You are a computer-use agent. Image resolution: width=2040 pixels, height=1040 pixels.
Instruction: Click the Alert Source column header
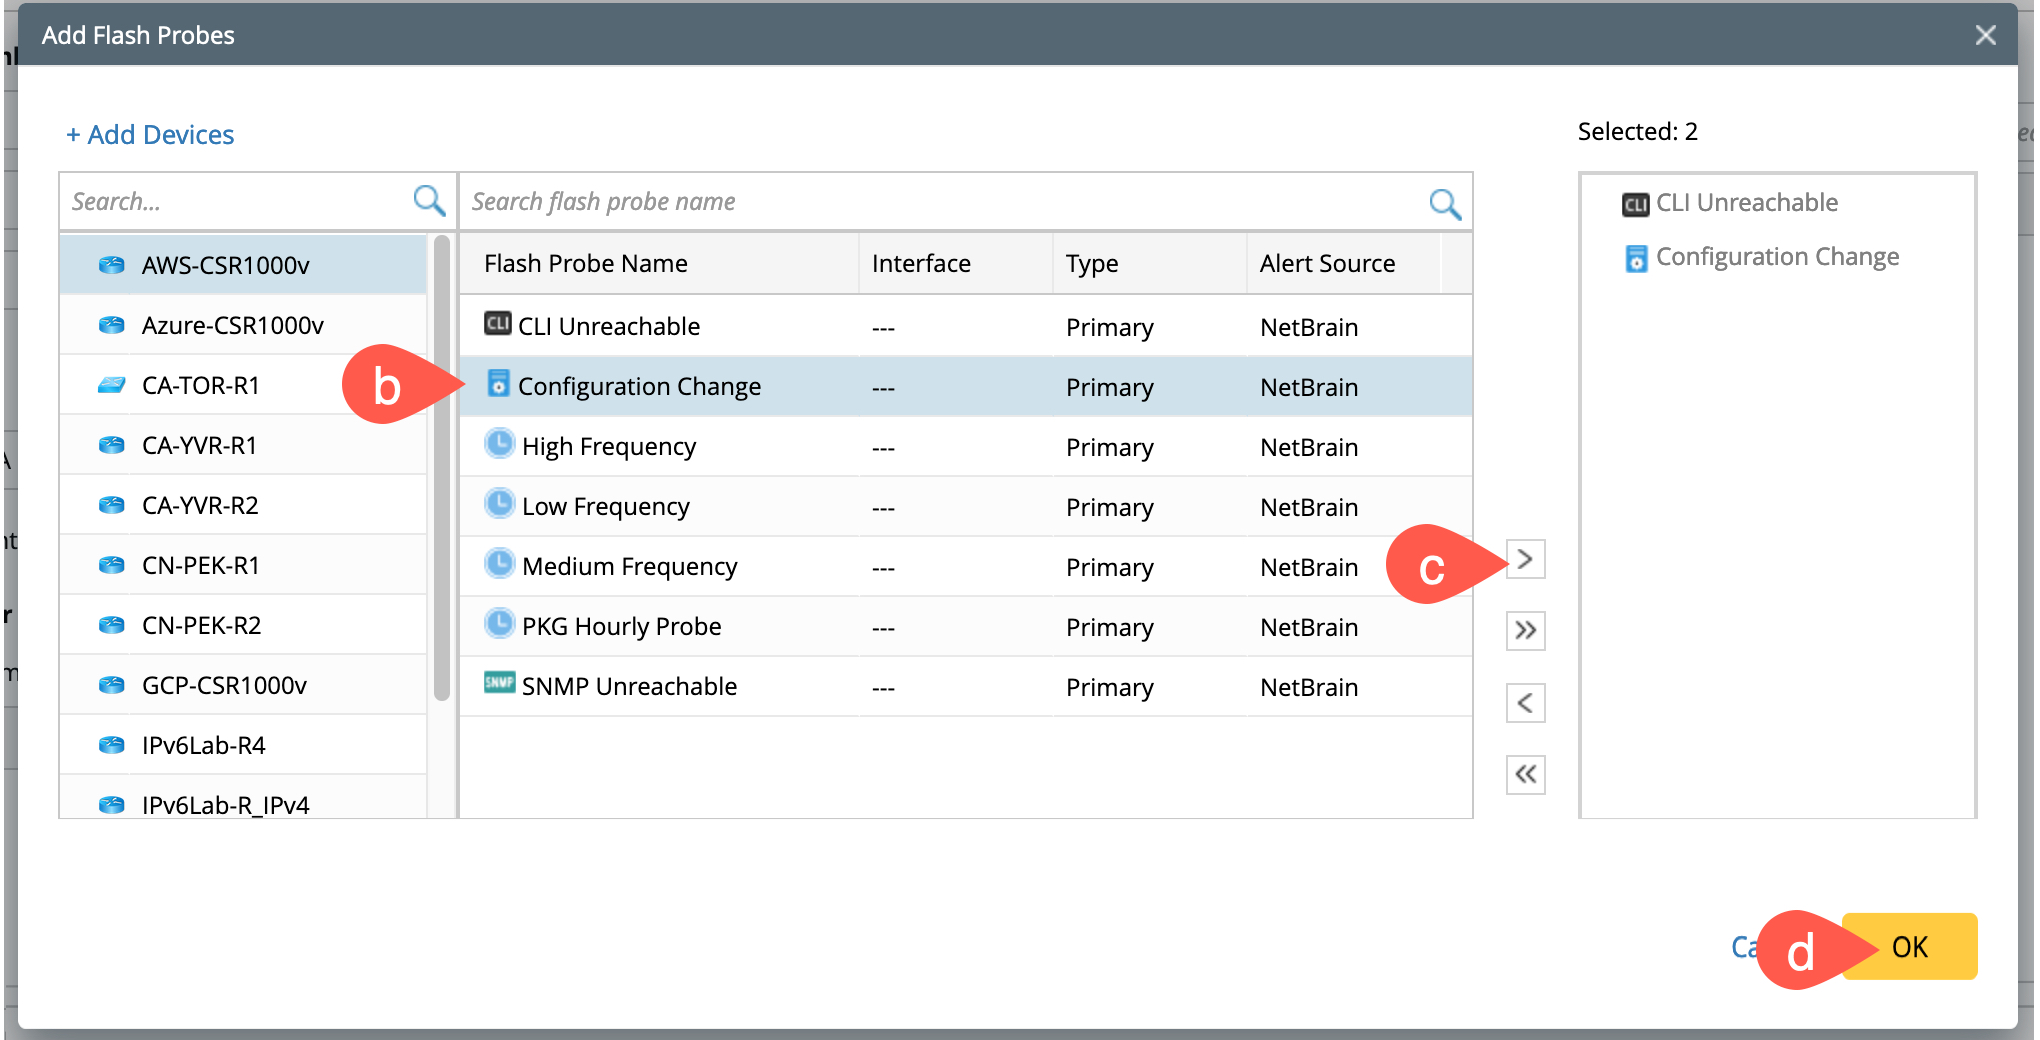pos(1327,264)
